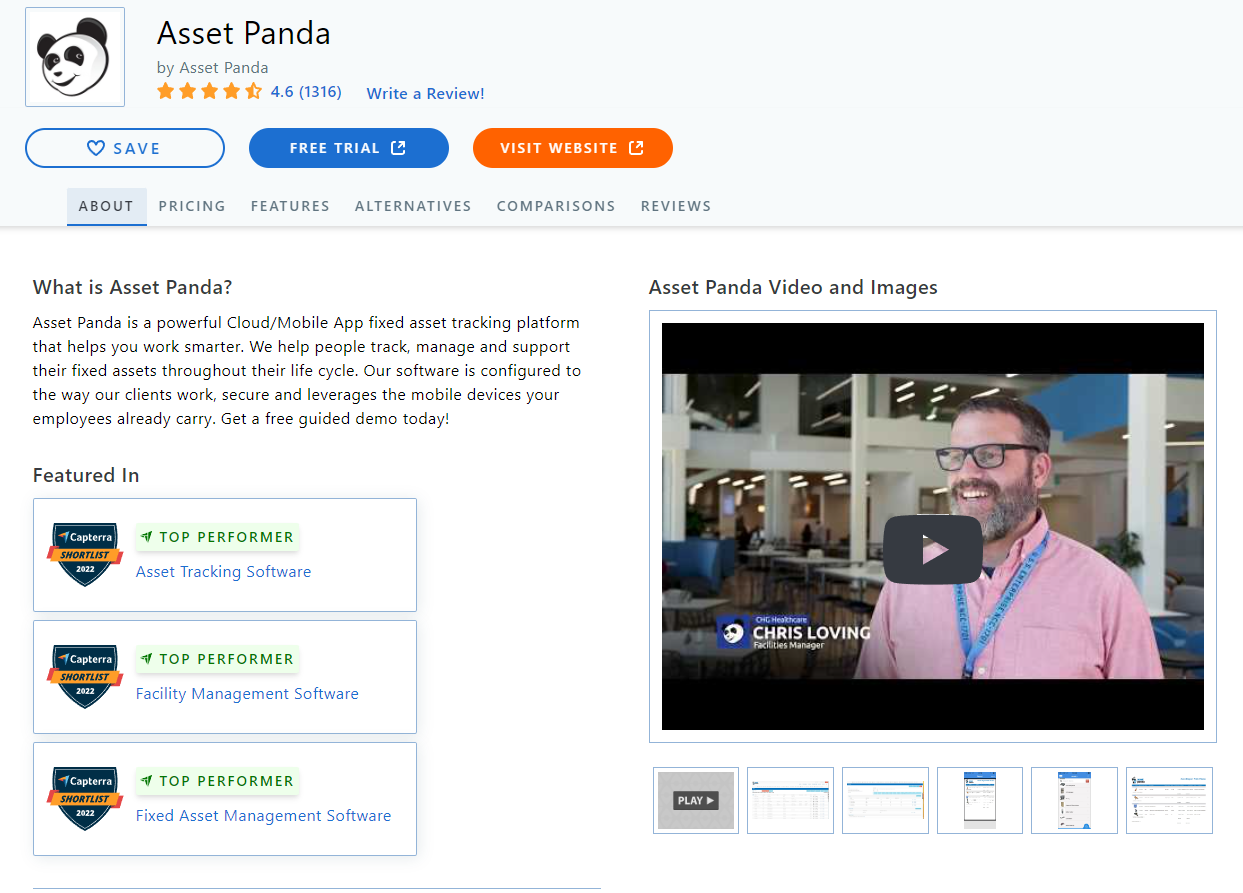The image size is (1243, 893).
Task: Click the Capterra Shortlist badge for Fixed Asset Management
Action: coord(85,798)
